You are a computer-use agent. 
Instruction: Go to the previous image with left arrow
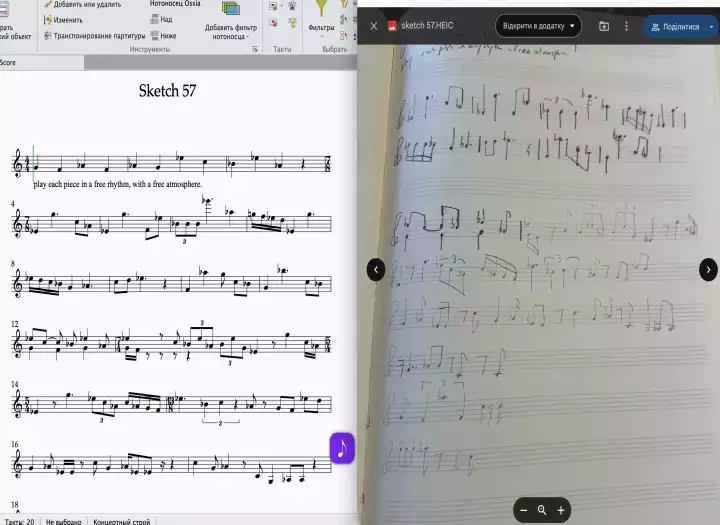tap(375, 269)
